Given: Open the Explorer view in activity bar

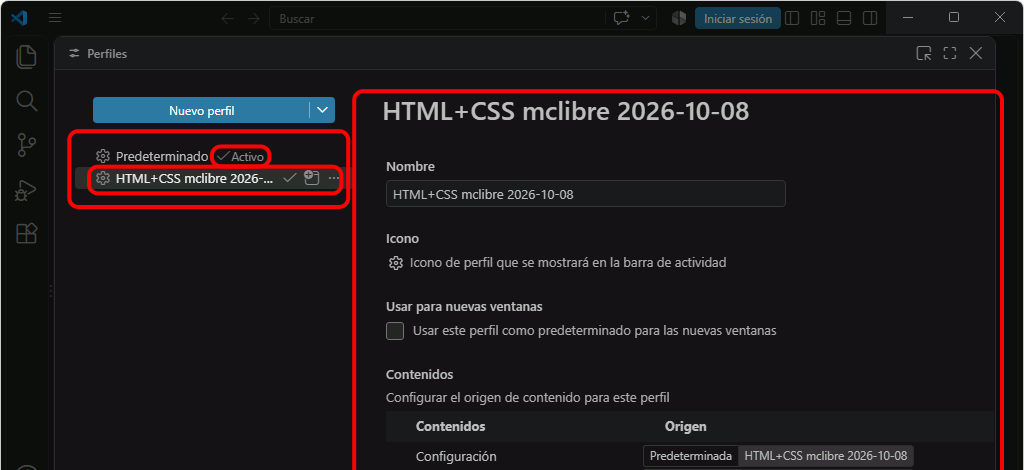Looking at the screenshot, I should [26, 57].
